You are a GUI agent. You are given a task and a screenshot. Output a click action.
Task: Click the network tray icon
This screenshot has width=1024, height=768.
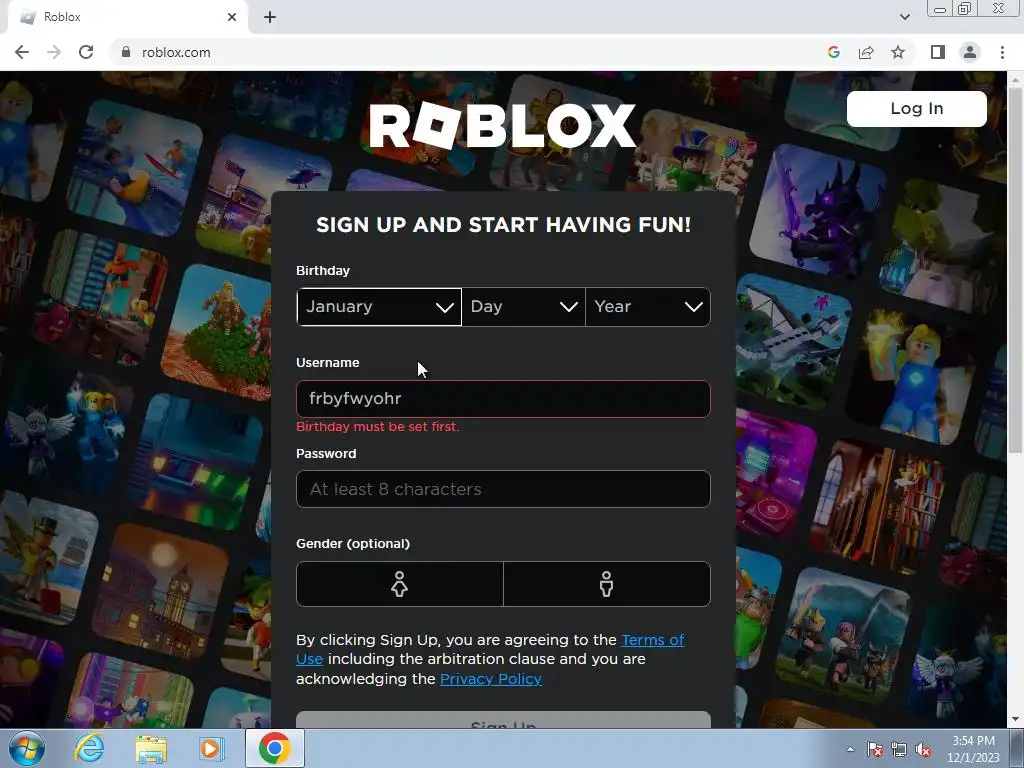(899, 750)
